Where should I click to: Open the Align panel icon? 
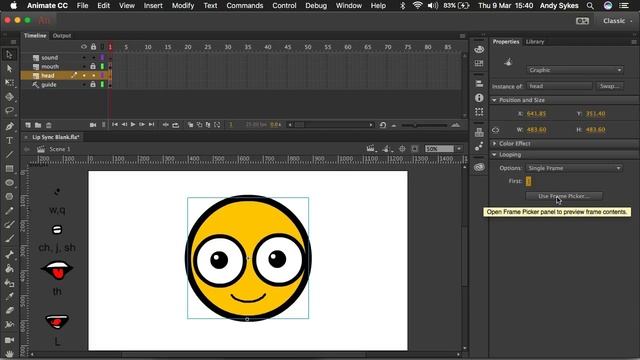[479, 84]
